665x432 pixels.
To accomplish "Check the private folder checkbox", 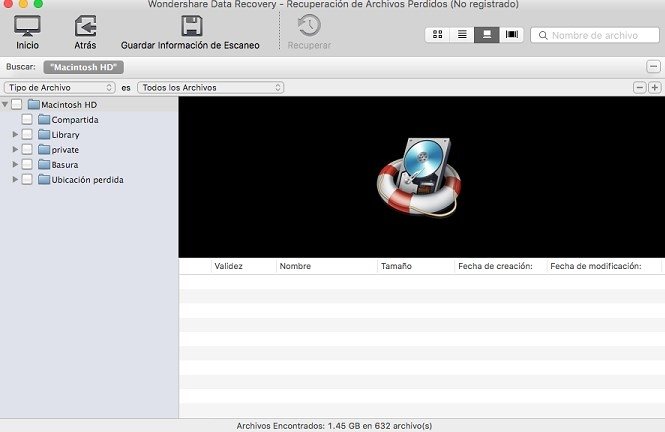I will (27, 149).
